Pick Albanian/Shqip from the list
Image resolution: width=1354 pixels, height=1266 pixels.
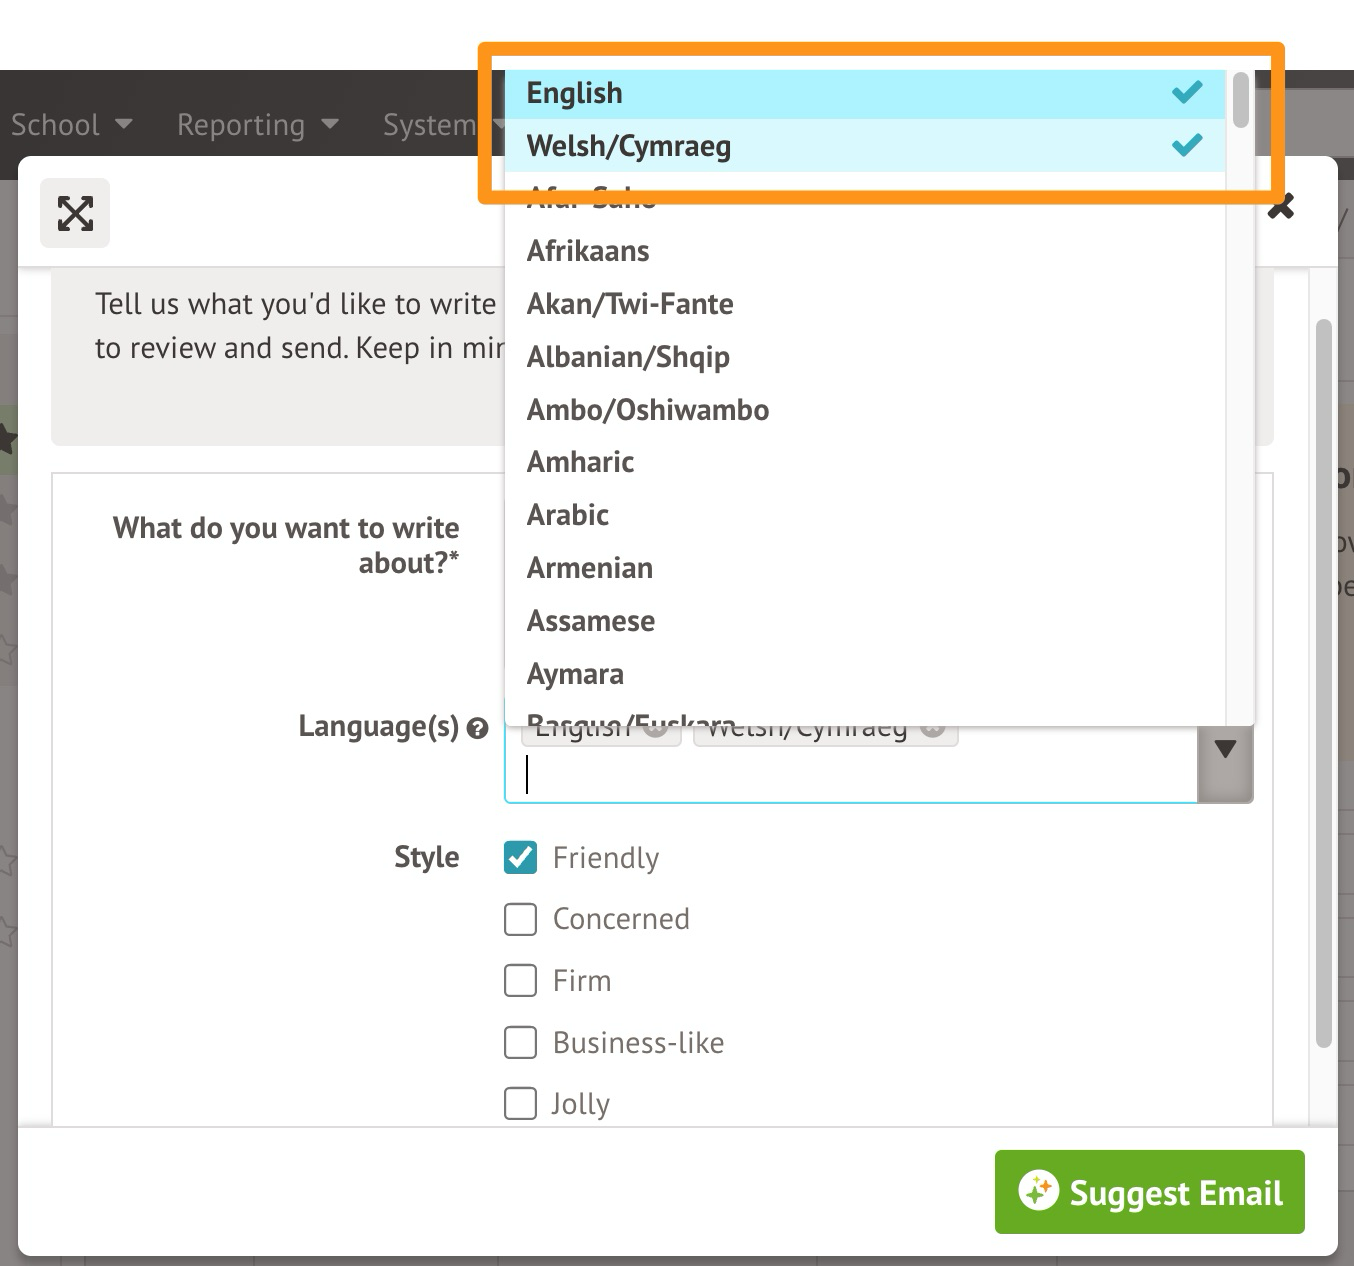pyautogui.click(x=628, y=357)
